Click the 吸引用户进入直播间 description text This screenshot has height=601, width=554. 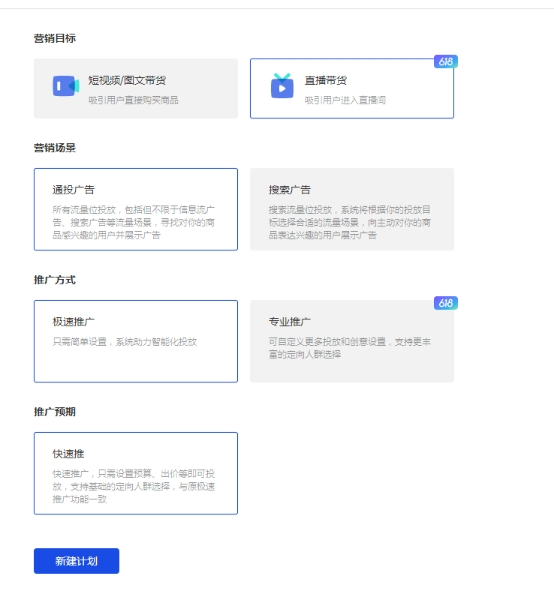pyautogui.click(x=345, y=100)
